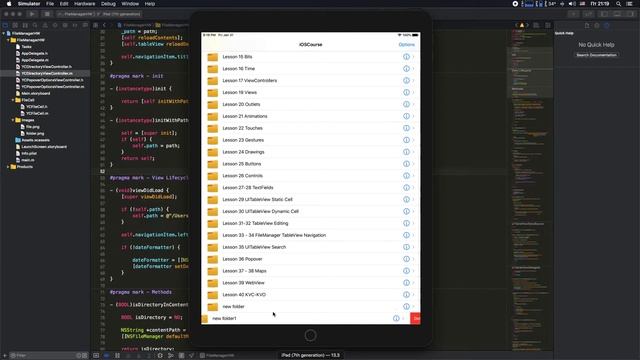The image size is (640, 360).
Task: Open Lesson 40 KVC-KVO folder
Action: tap(311, 295)
